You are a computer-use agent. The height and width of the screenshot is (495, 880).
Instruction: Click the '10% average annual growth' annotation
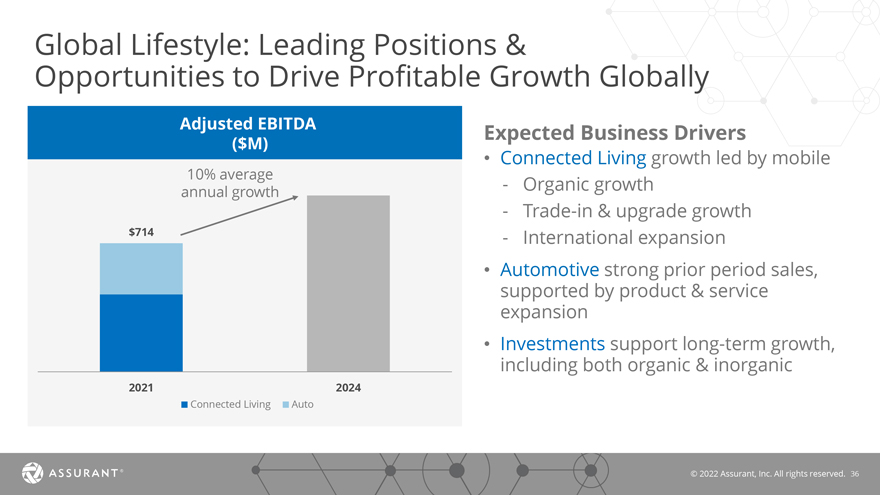click(230, 183)
